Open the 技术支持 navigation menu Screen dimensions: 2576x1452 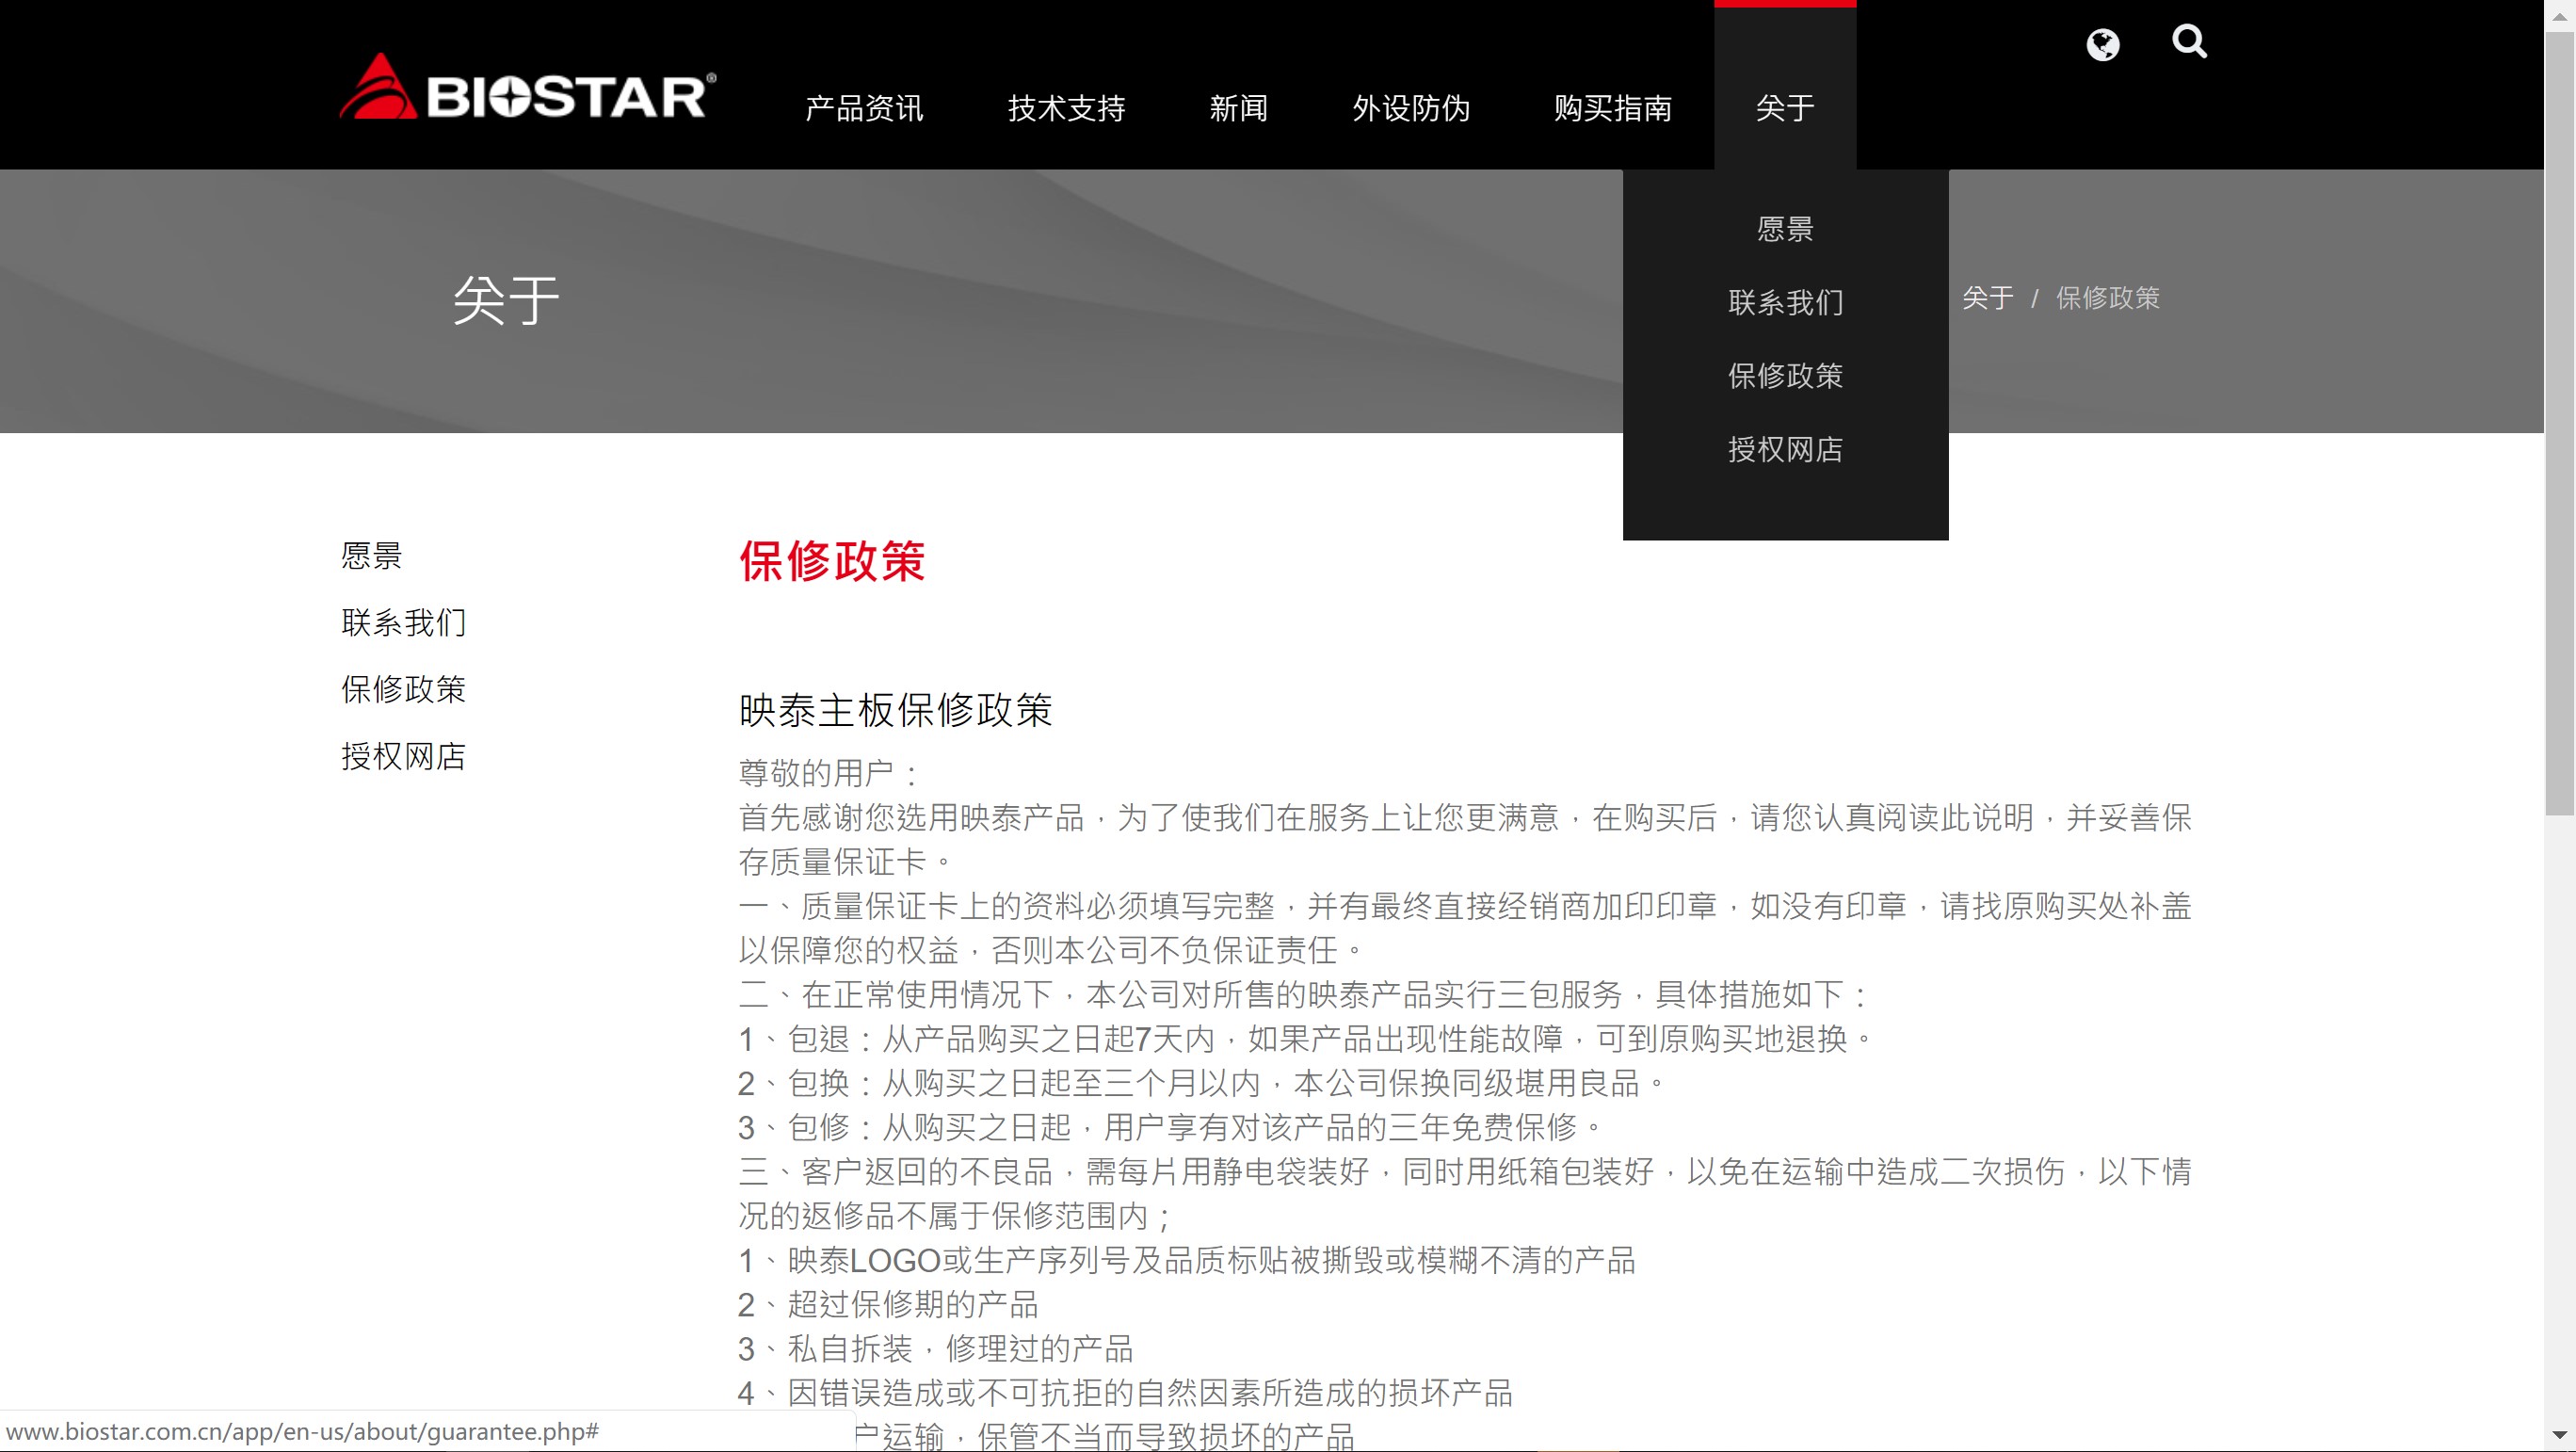(x=1066, y=107)
